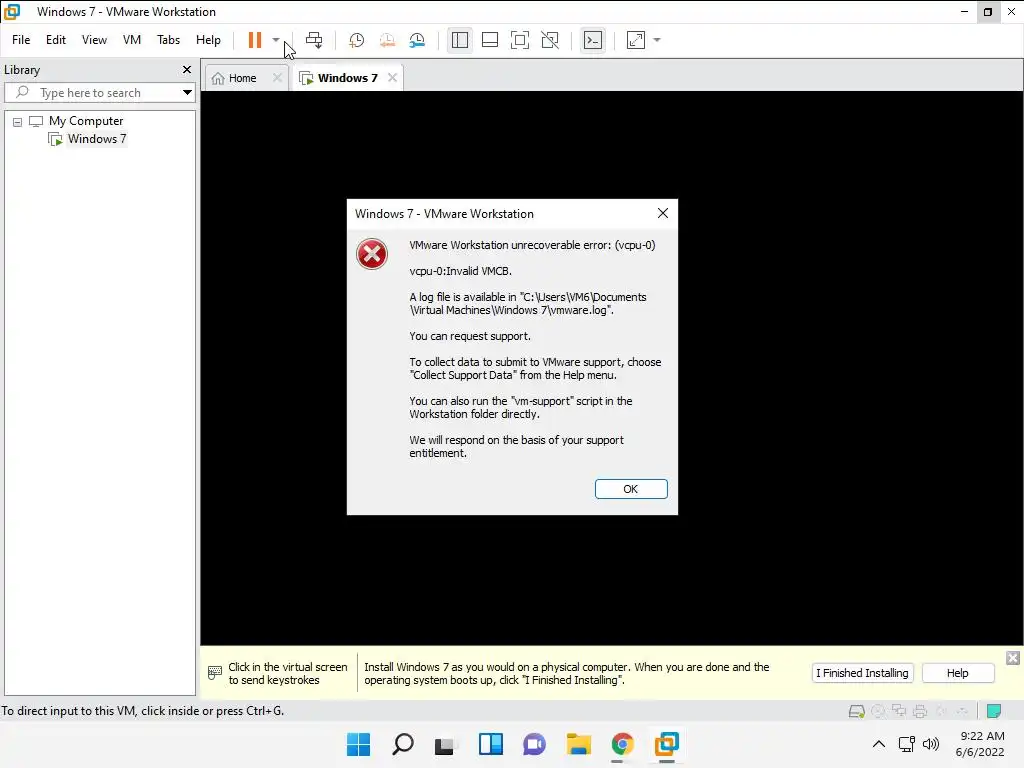Select My Computer in the library

pyautogui.click(x=86, y=121)
